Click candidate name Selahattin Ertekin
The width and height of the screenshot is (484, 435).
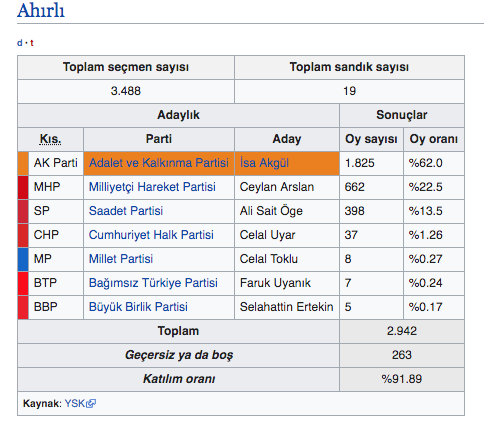click(x=286, y=307)
